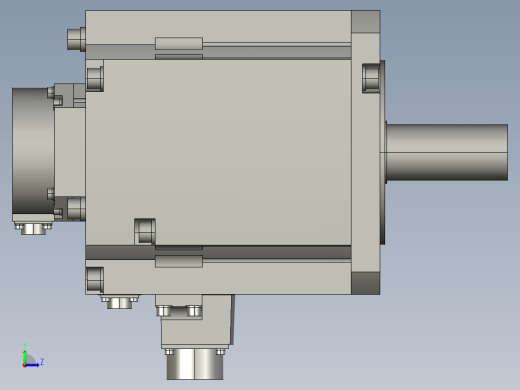Select the large cylindrical power connector at bottom
The width and height of the screenshot is (520, 390).
coord(195,364)
